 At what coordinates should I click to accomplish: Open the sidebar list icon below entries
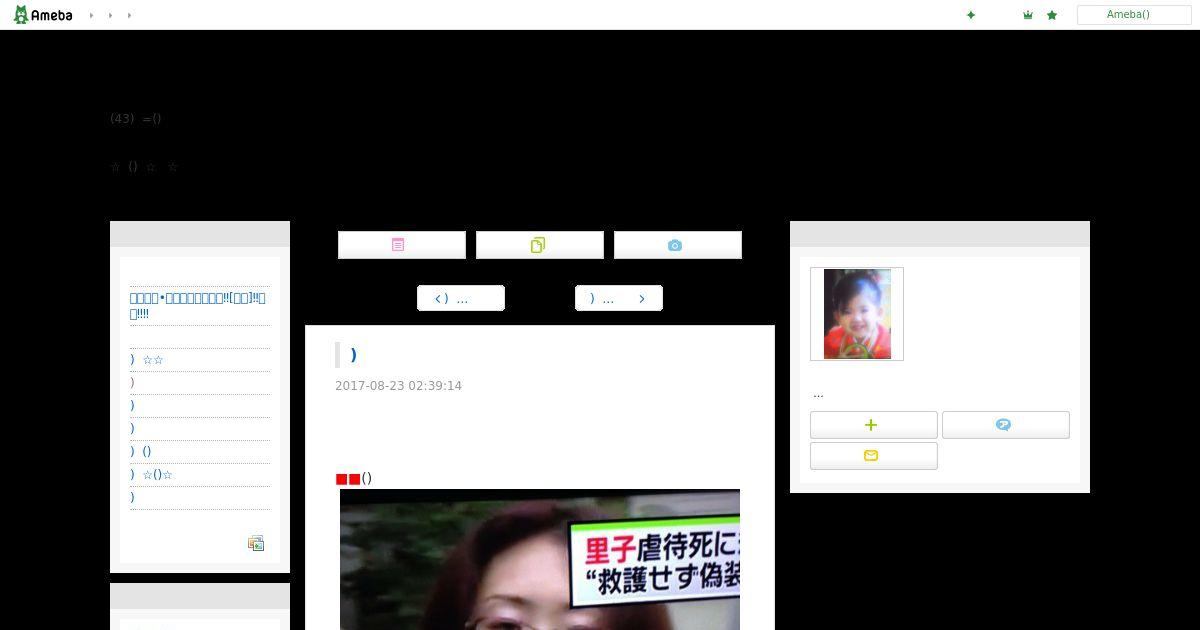click(256, 544)
